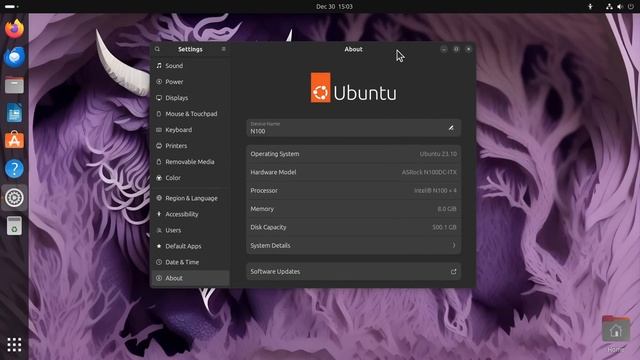Screen dimensions: 640x360
Task: Click the Displays monitor icon
Action: pyautogui.click(x=159, y=98)
